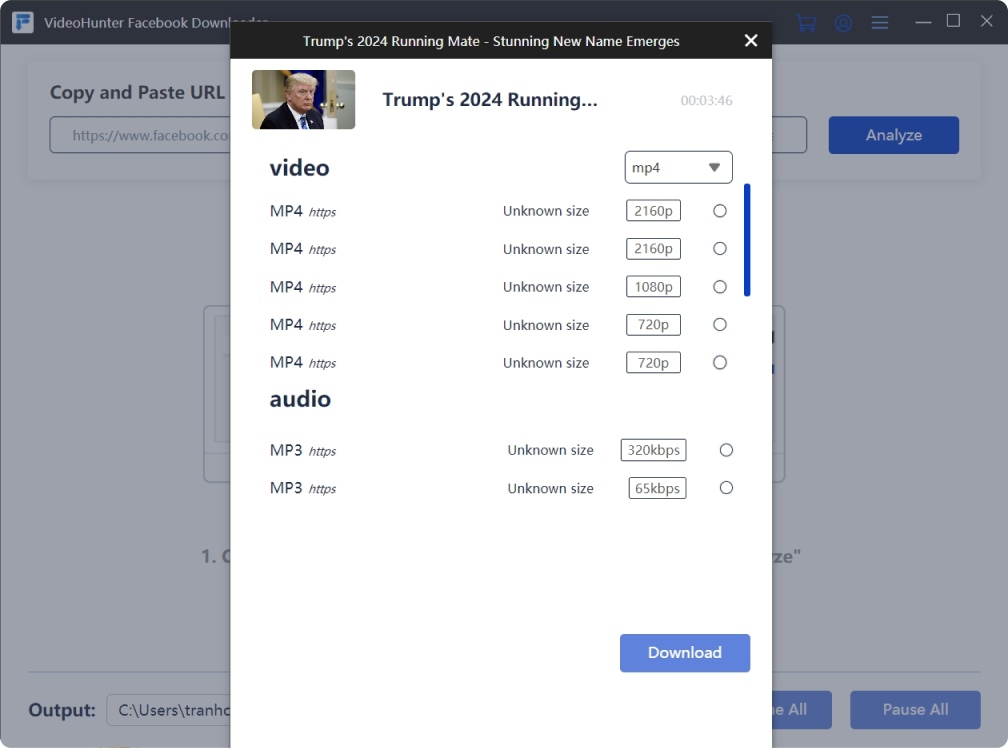Open the hamburger menu icon
This screenshot has width=1008, height=748.
point(879,23)
